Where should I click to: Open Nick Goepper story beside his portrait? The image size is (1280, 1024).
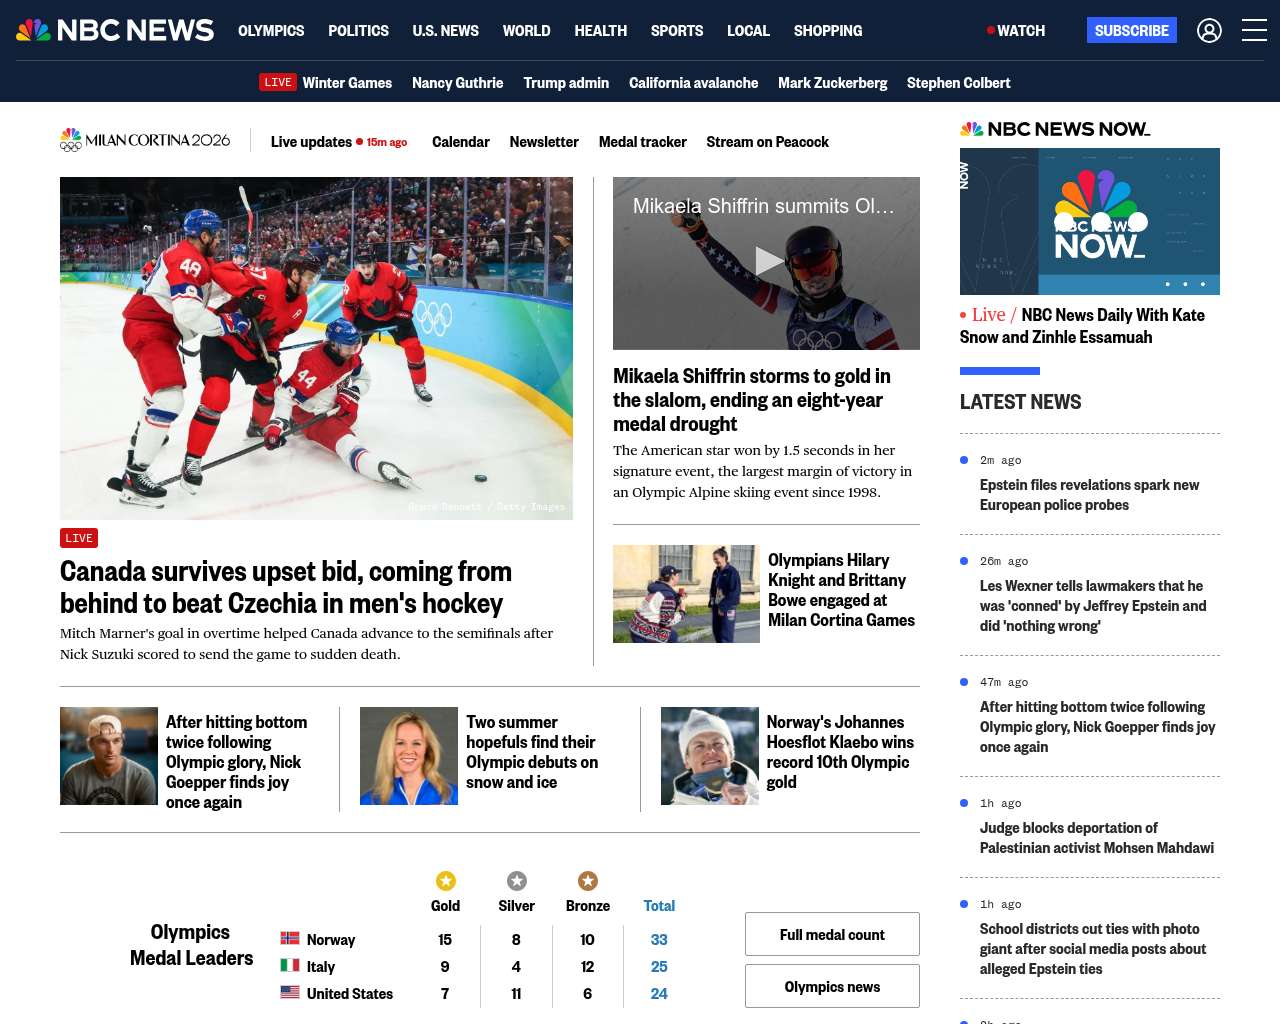coord(237,762)
